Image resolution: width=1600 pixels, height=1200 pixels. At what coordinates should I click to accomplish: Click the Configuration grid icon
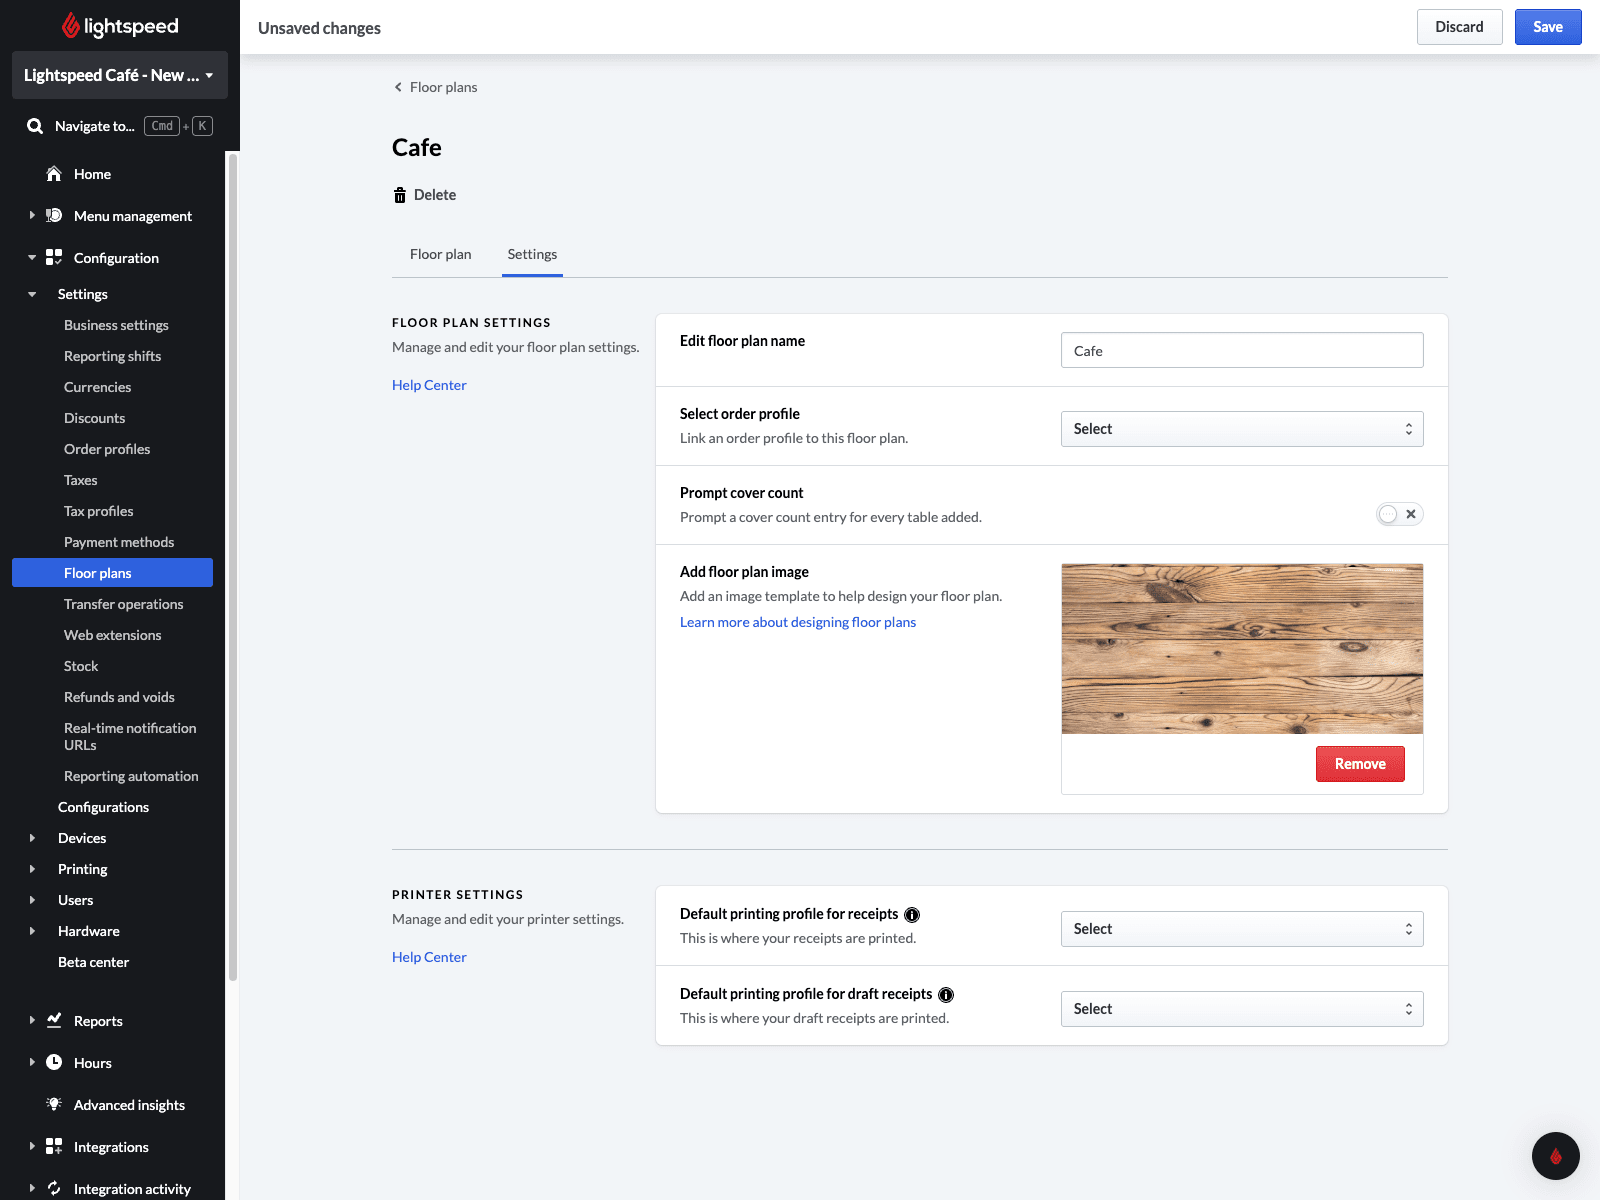[54, 258]
